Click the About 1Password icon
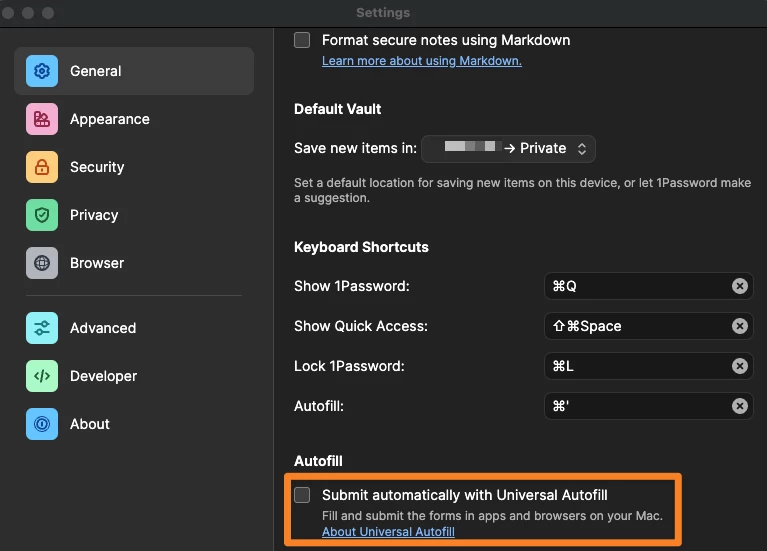The height and width of the screenshot is (551, 767). click(42, 424)
